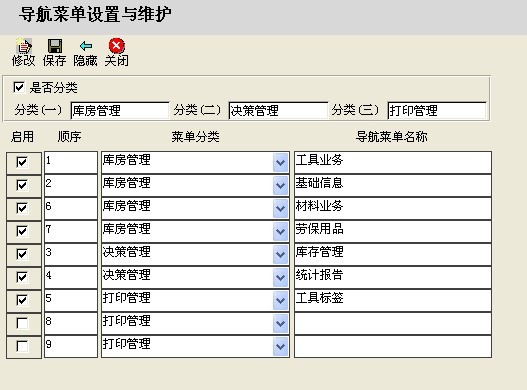Viewport: 527px width, 390px height.
Task: Open menu category dropdown for 工具业务
Action: 281,163
